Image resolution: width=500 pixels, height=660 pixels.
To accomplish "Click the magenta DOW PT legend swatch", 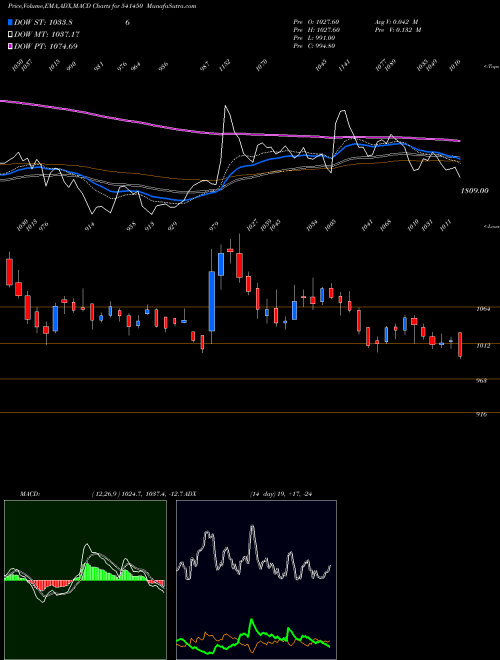I will (11, 46).
